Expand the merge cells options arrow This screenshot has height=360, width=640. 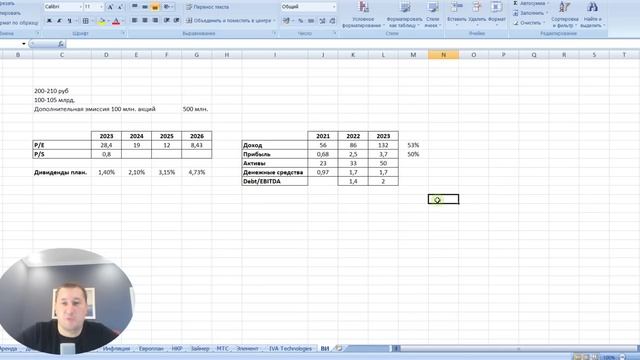[x=274, y=20]
